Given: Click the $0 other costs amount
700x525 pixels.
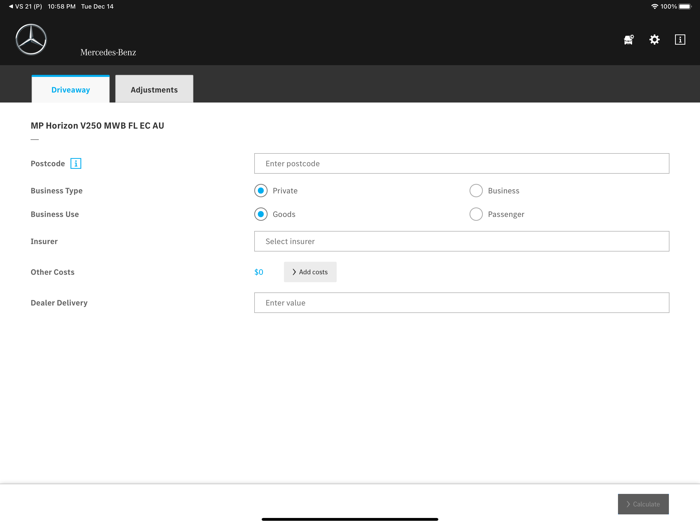Looking at the screenshot, I should pyautogui.click(x=259, y=272).
